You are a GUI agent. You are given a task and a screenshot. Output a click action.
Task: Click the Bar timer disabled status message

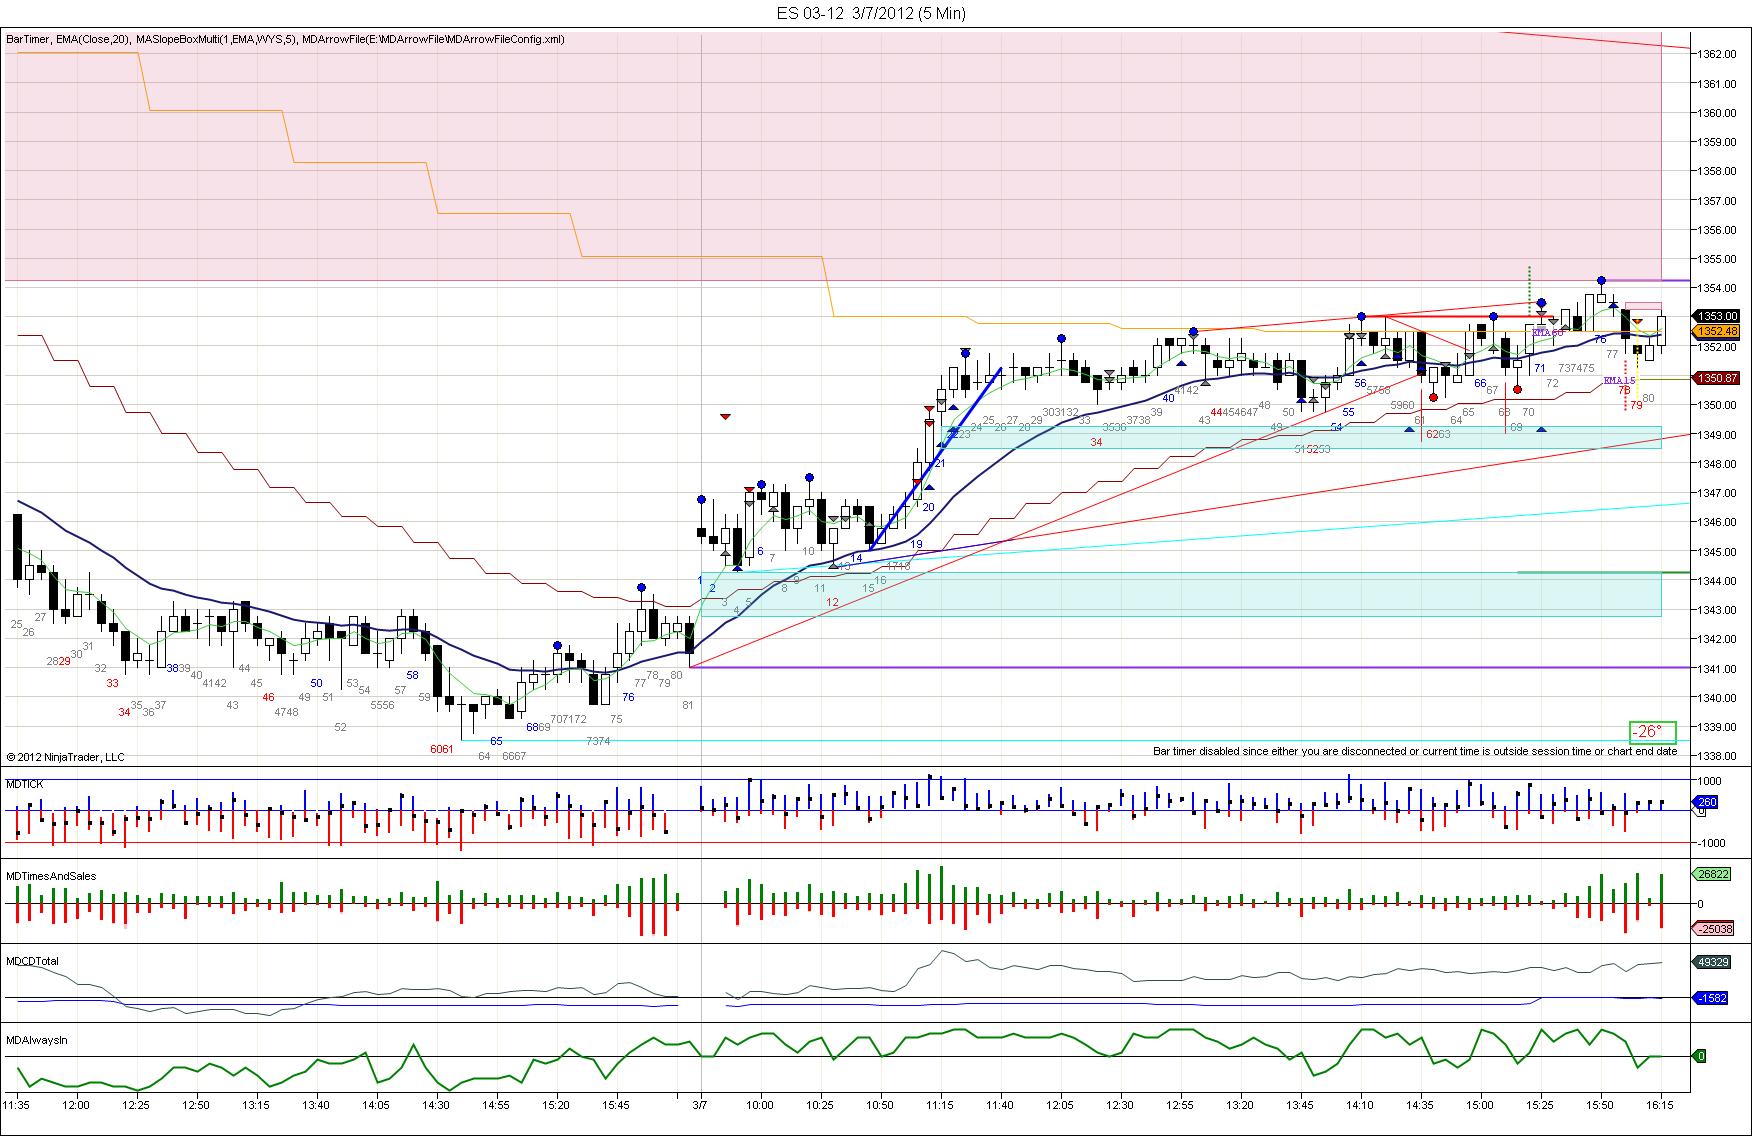coord(1415,751)
